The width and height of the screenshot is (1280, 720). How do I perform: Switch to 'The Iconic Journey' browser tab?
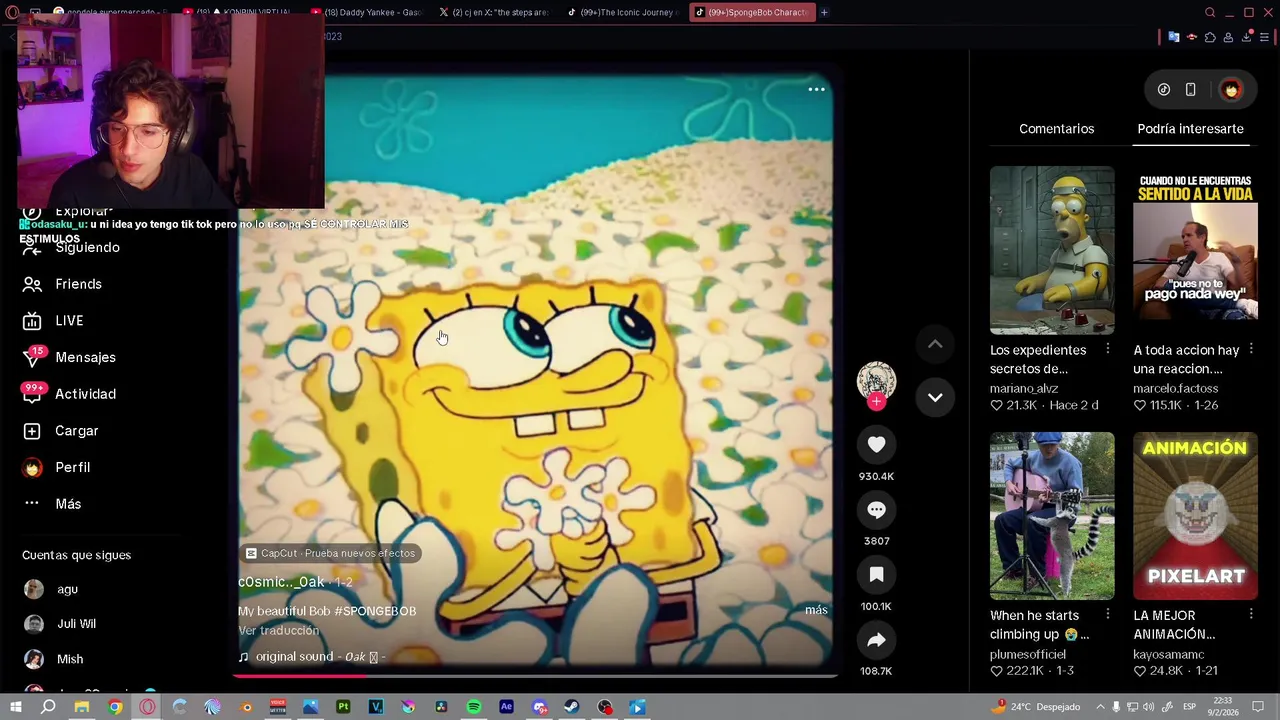pos(624,12)
